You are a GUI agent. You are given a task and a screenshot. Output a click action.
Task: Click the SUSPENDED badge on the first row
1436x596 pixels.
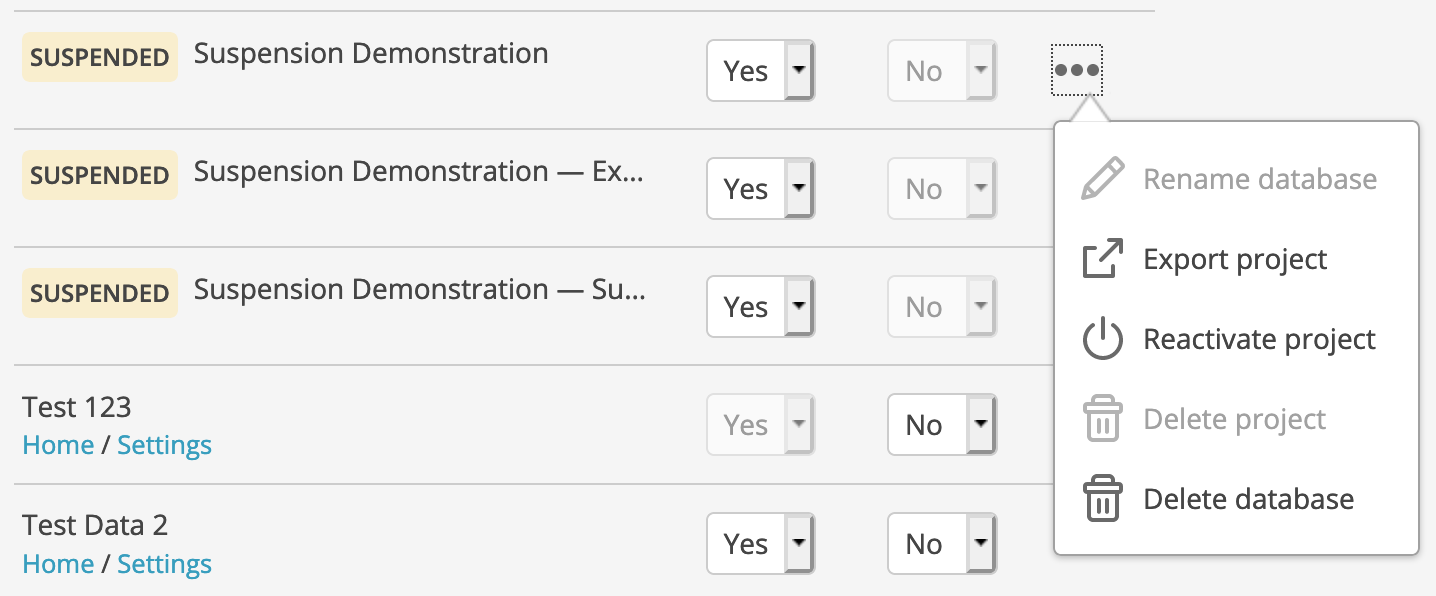click(99, 57)
